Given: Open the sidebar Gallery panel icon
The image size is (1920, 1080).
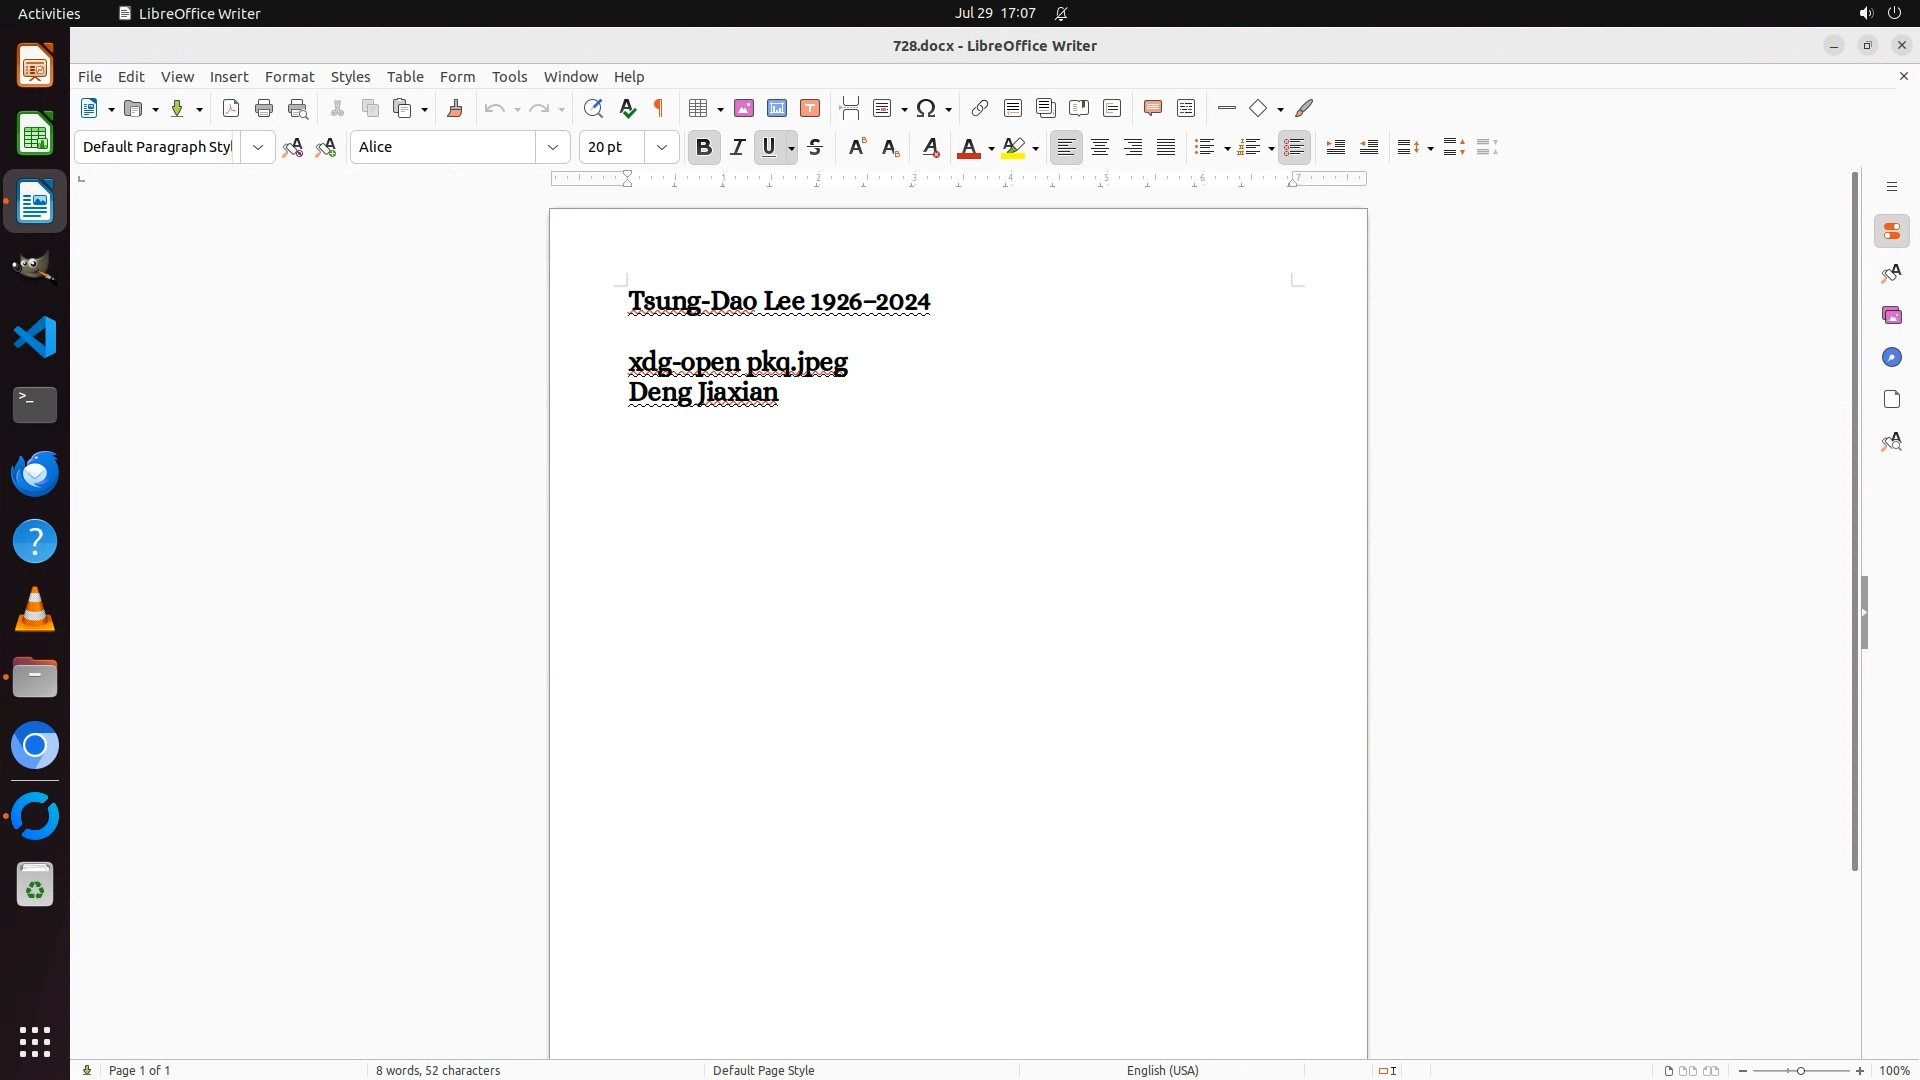Looking at the screenshot, I should point(1891,316).
